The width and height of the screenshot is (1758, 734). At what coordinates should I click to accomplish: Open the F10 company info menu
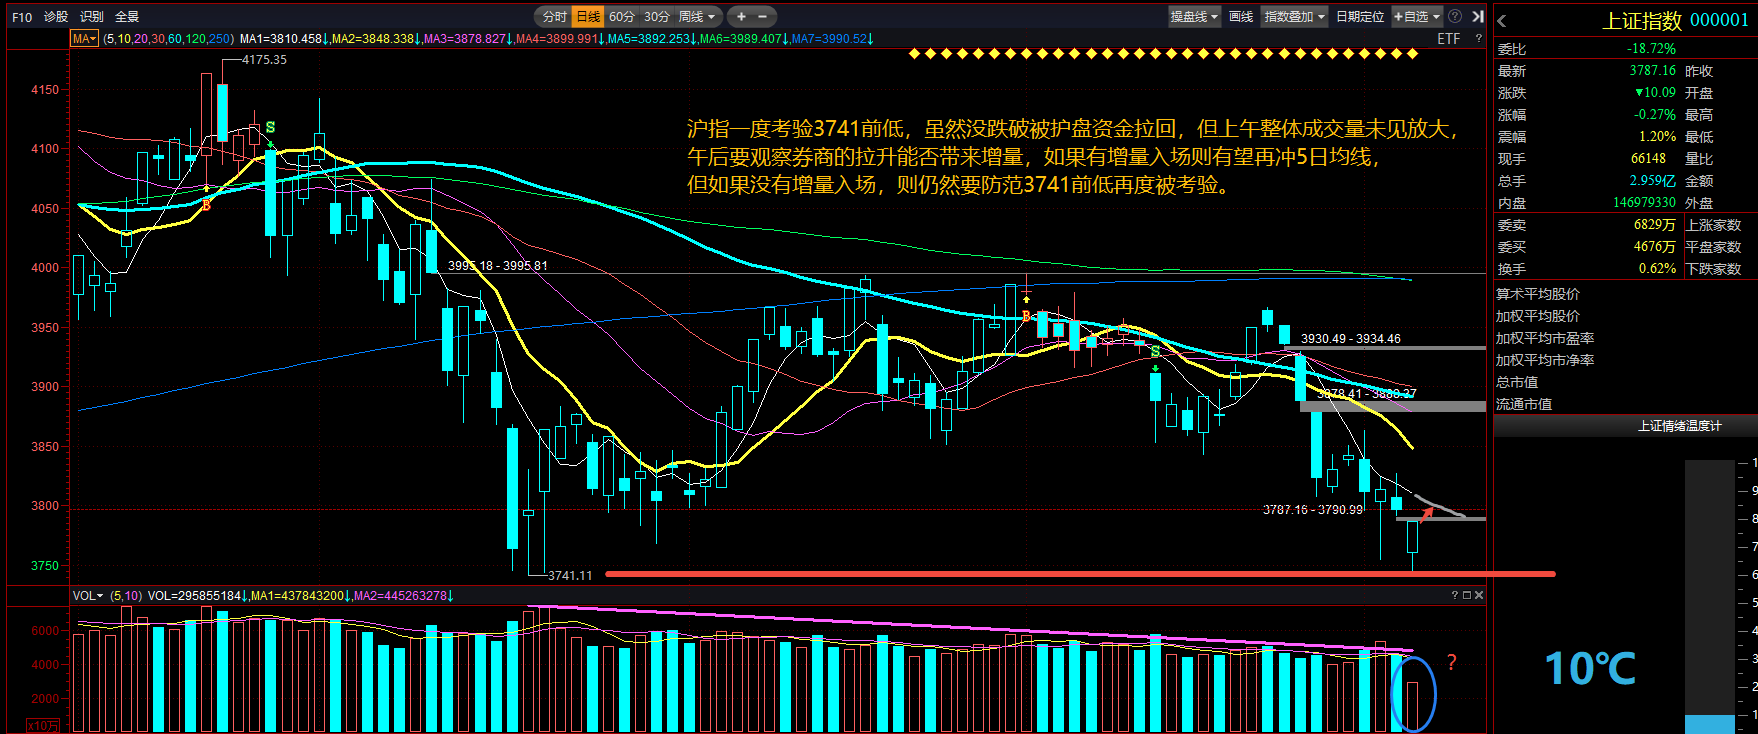click(22, 17)
